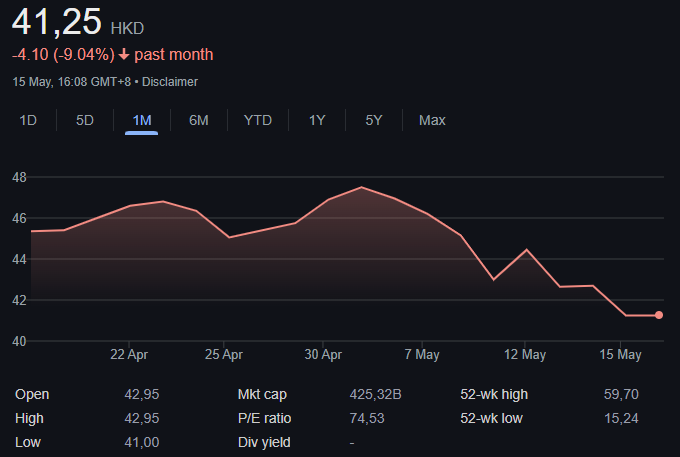Click the P/E value 74,53
Image resolution: width=680 pixels, height=457 pixels.
(367, 418)
